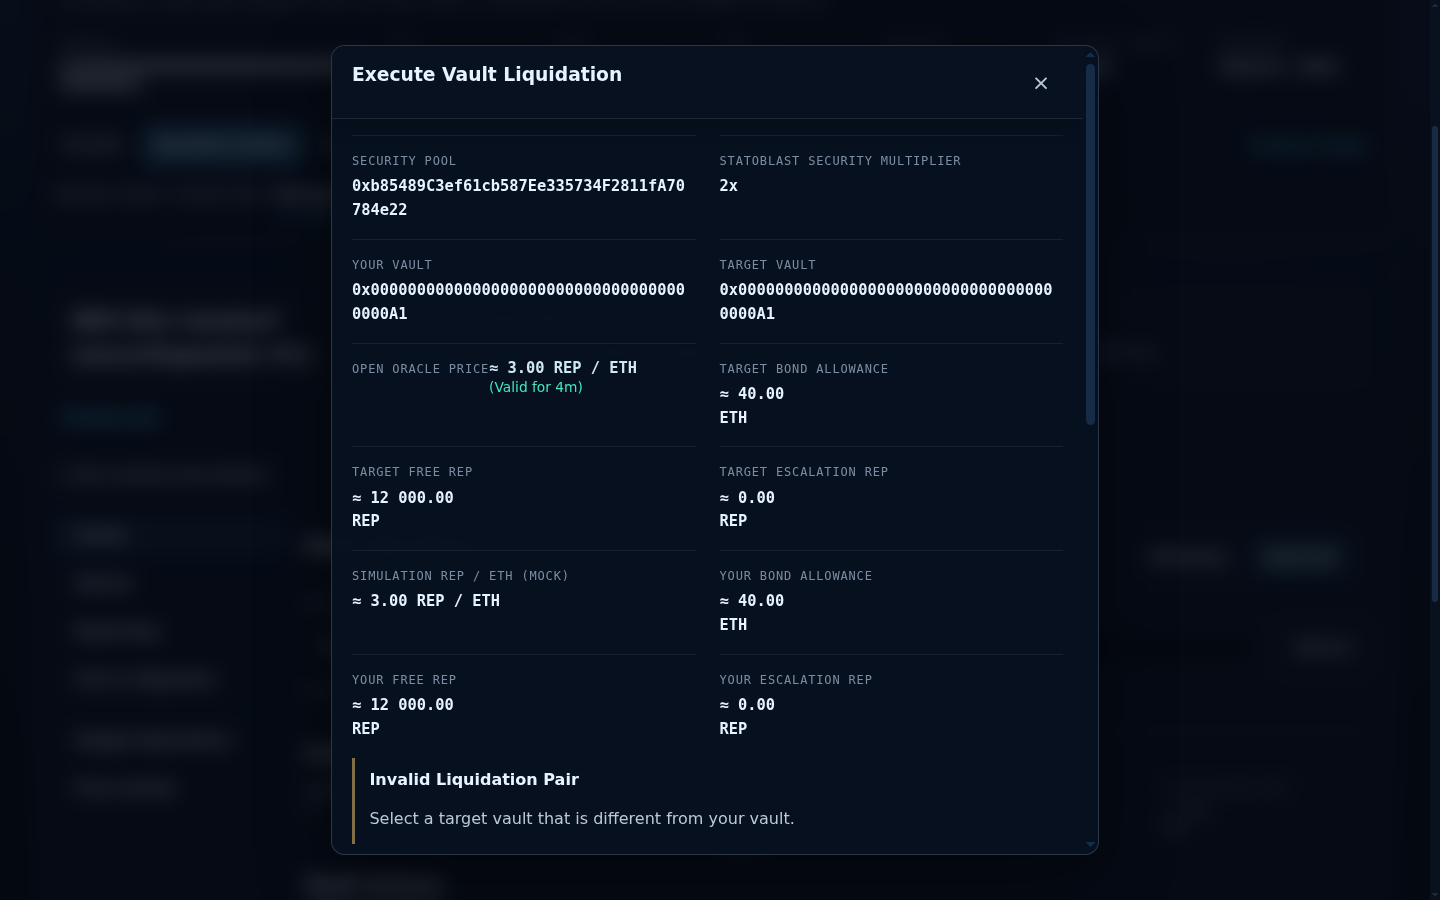Image resolution: width=1440 pixels, height=900 pixels.
Task: Click the select different target vault message
Action: [x=582, y=818]
